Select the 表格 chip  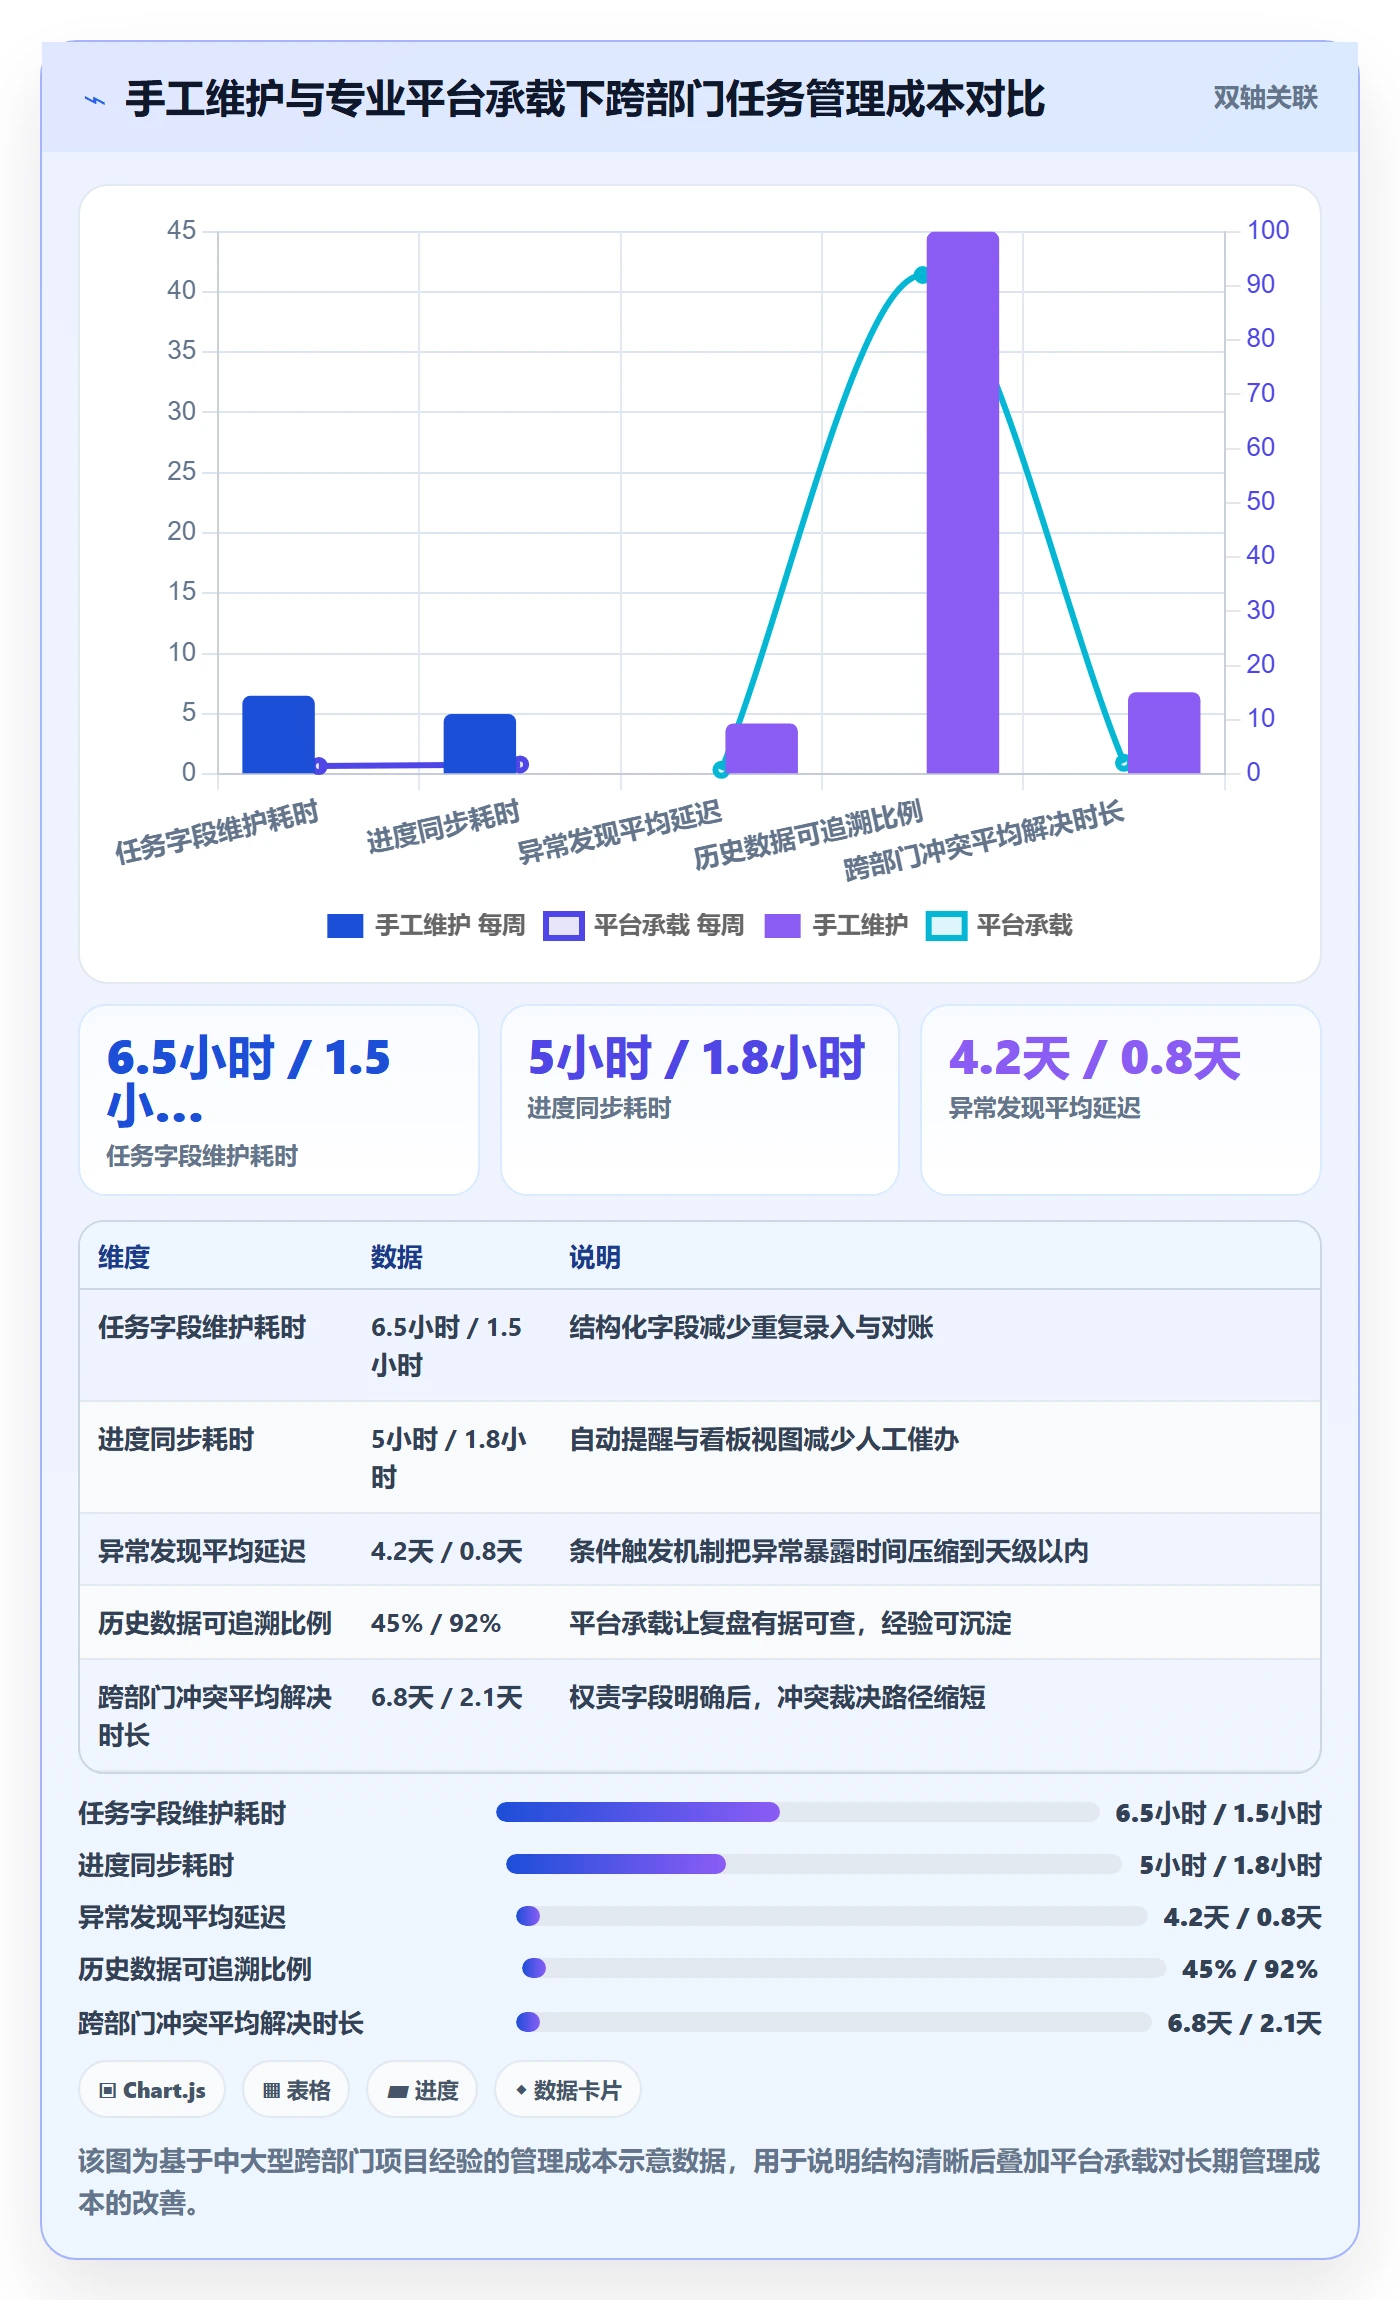296,2089
